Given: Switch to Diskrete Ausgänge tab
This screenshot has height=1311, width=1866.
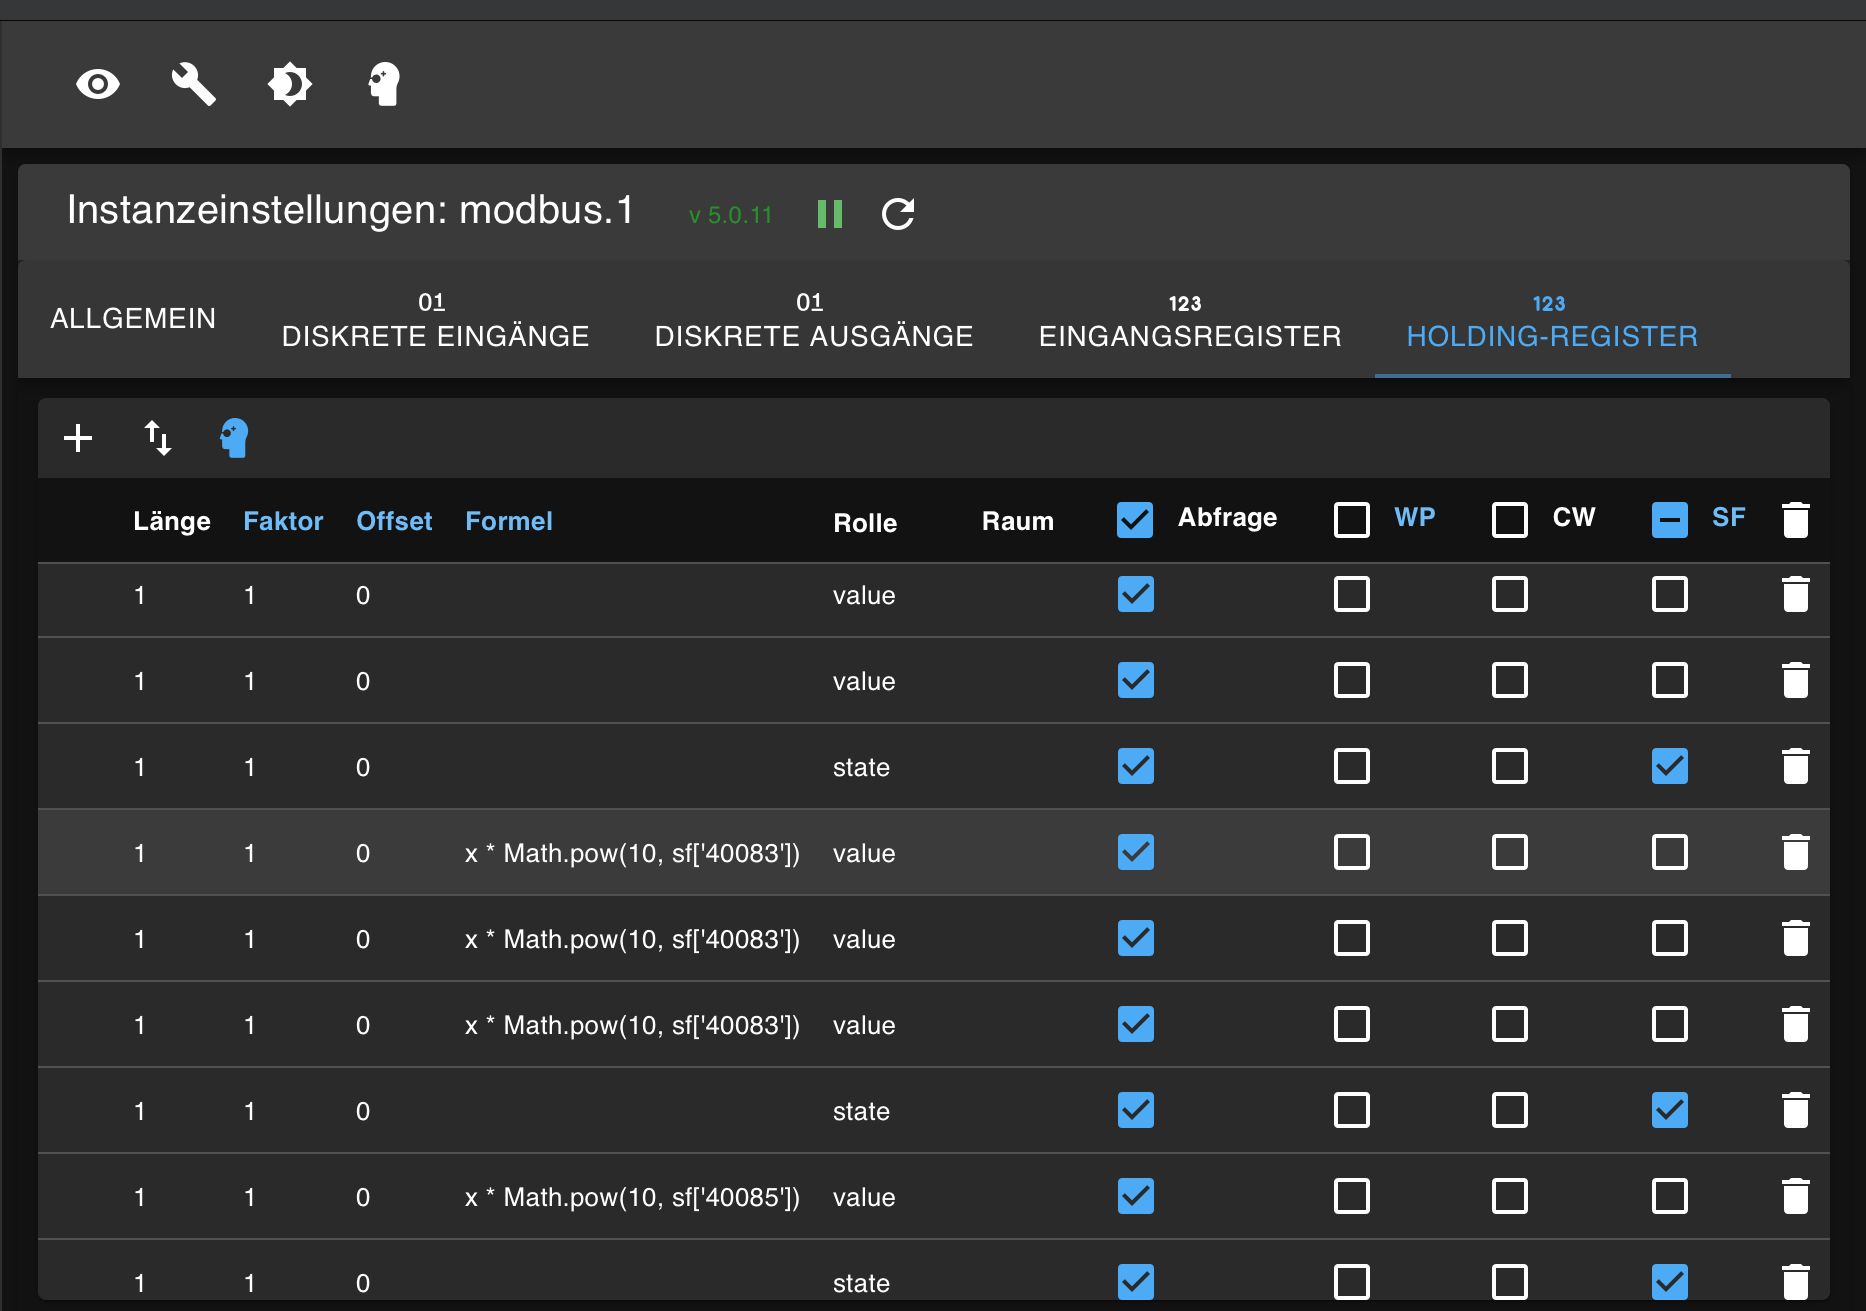Looking at the screenshot, I should click(813, 319).
